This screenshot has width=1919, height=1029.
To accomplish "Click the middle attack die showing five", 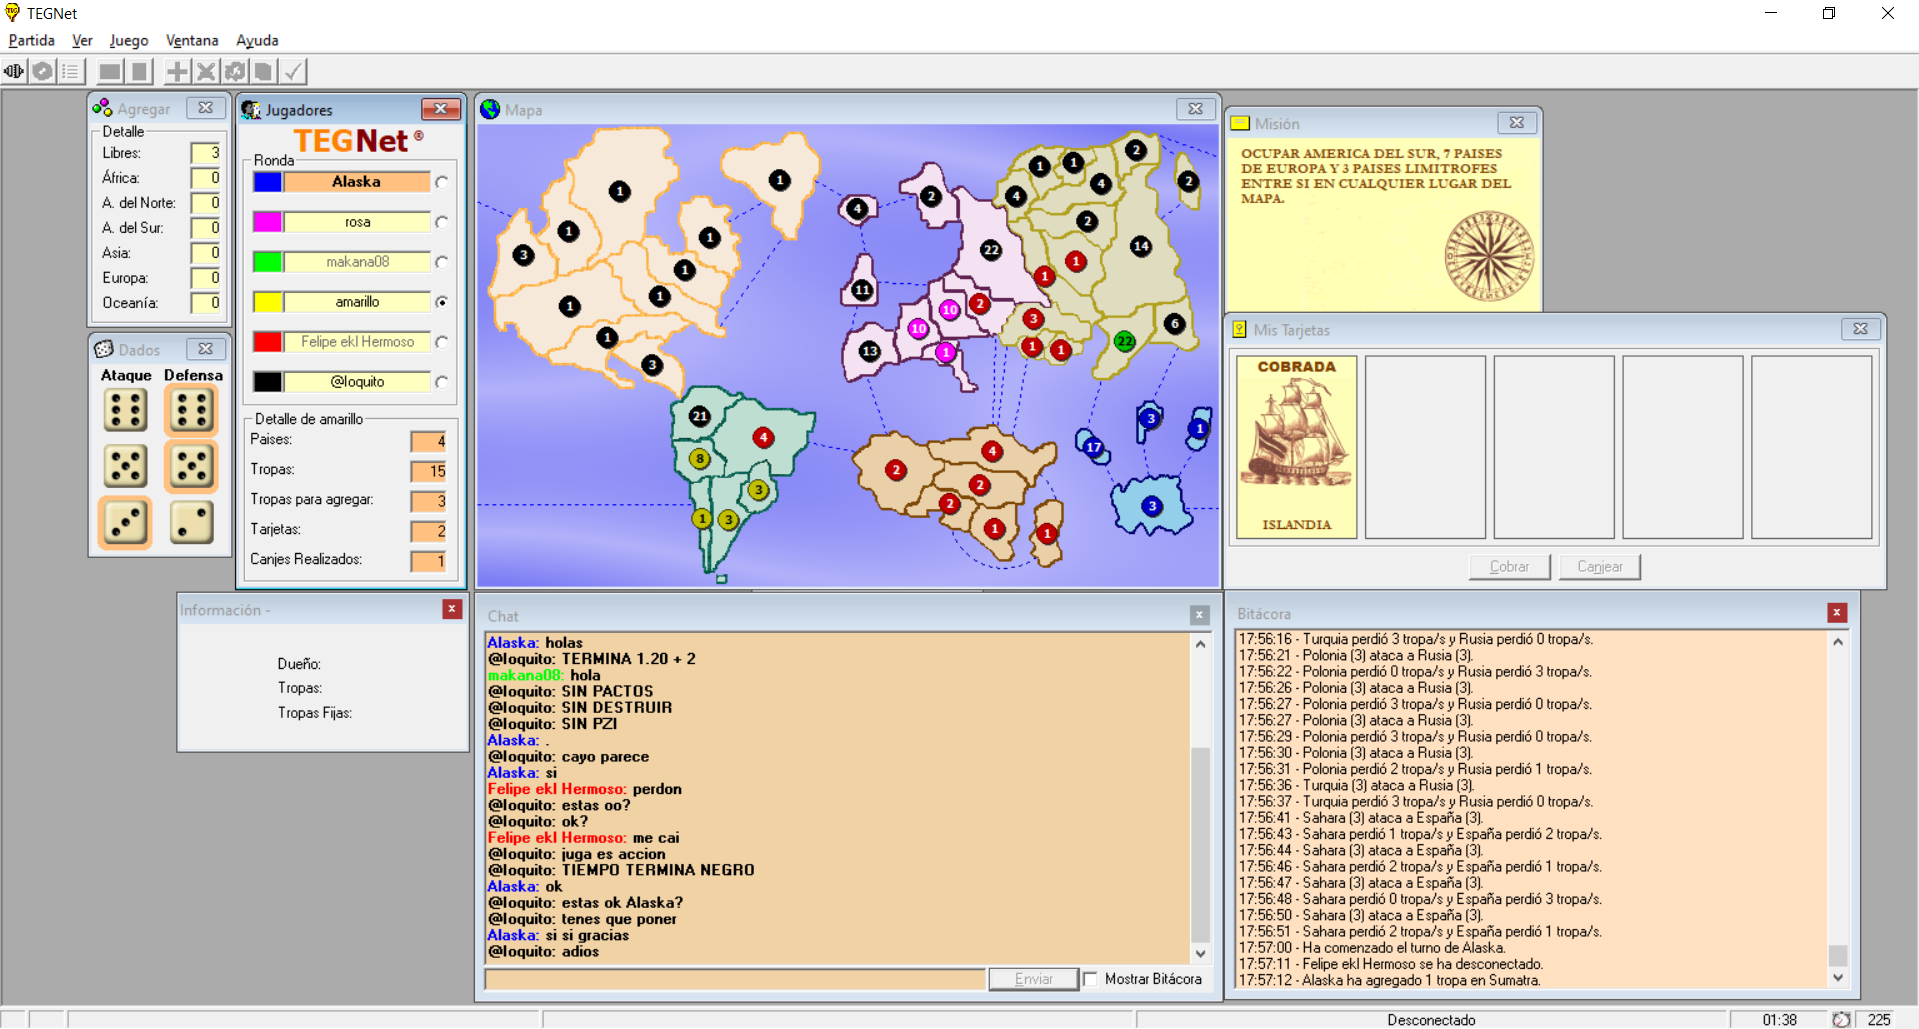I will 125,466.
